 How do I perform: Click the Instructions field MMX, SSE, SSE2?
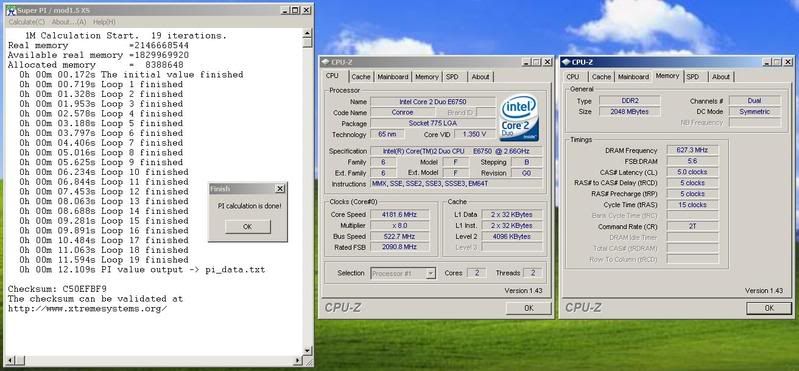tap(456, 183)
